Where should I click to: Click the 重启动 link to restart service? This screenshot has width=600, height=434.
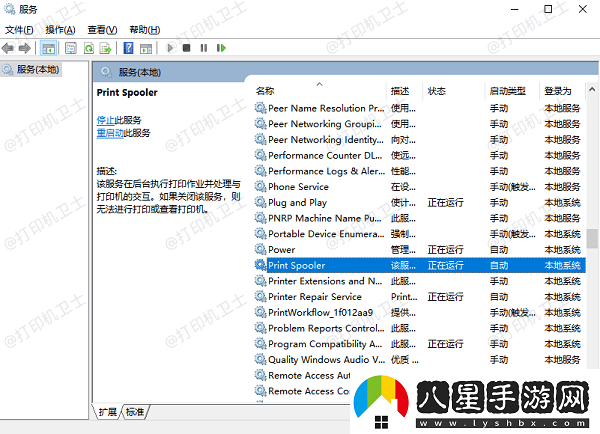click(110, 132)
